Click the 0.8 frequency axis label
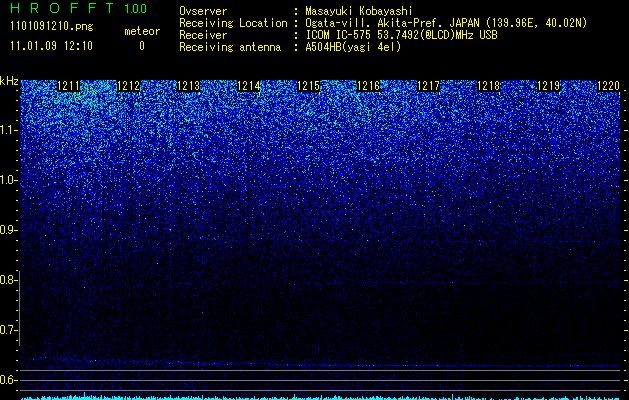Image resolution: width=629 pixels, height=400 pixels. 7,280
